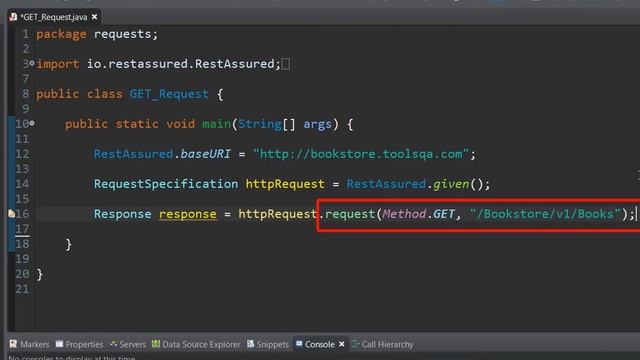This screenshot has height=360, width=640.
Task: Click 'package' keyword on line 1
Action: [61, 34]
